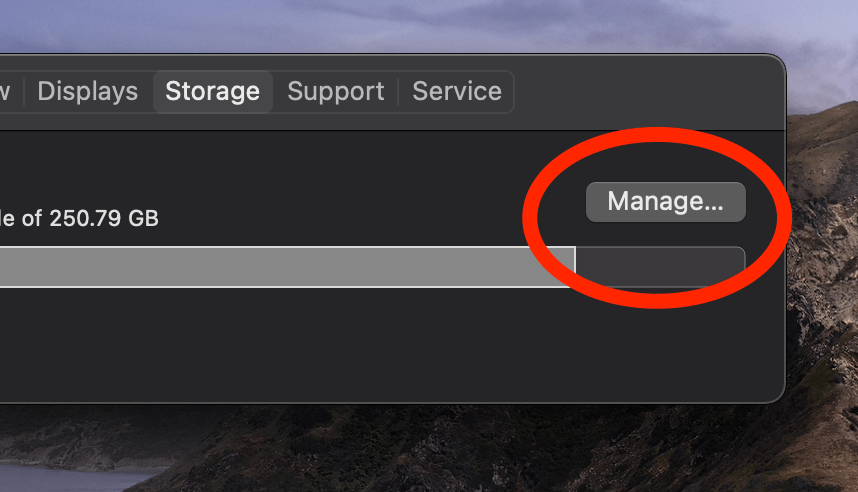Go to the Service tab

click(x=456, y=92)
